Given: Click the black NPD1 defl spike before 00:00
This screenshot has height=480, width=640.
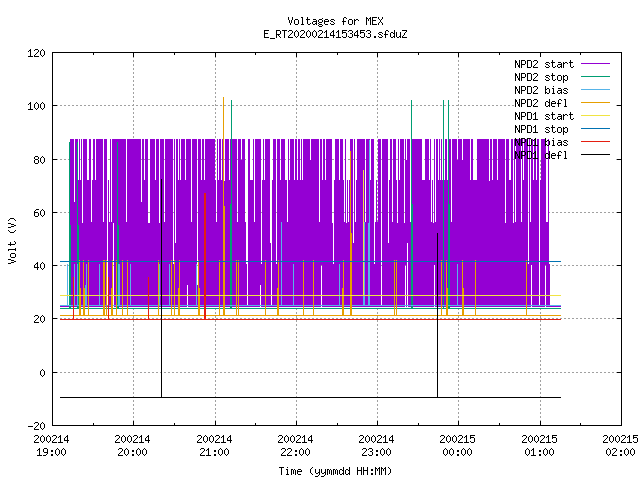Looking at the screenshot, I should [438, 314].
